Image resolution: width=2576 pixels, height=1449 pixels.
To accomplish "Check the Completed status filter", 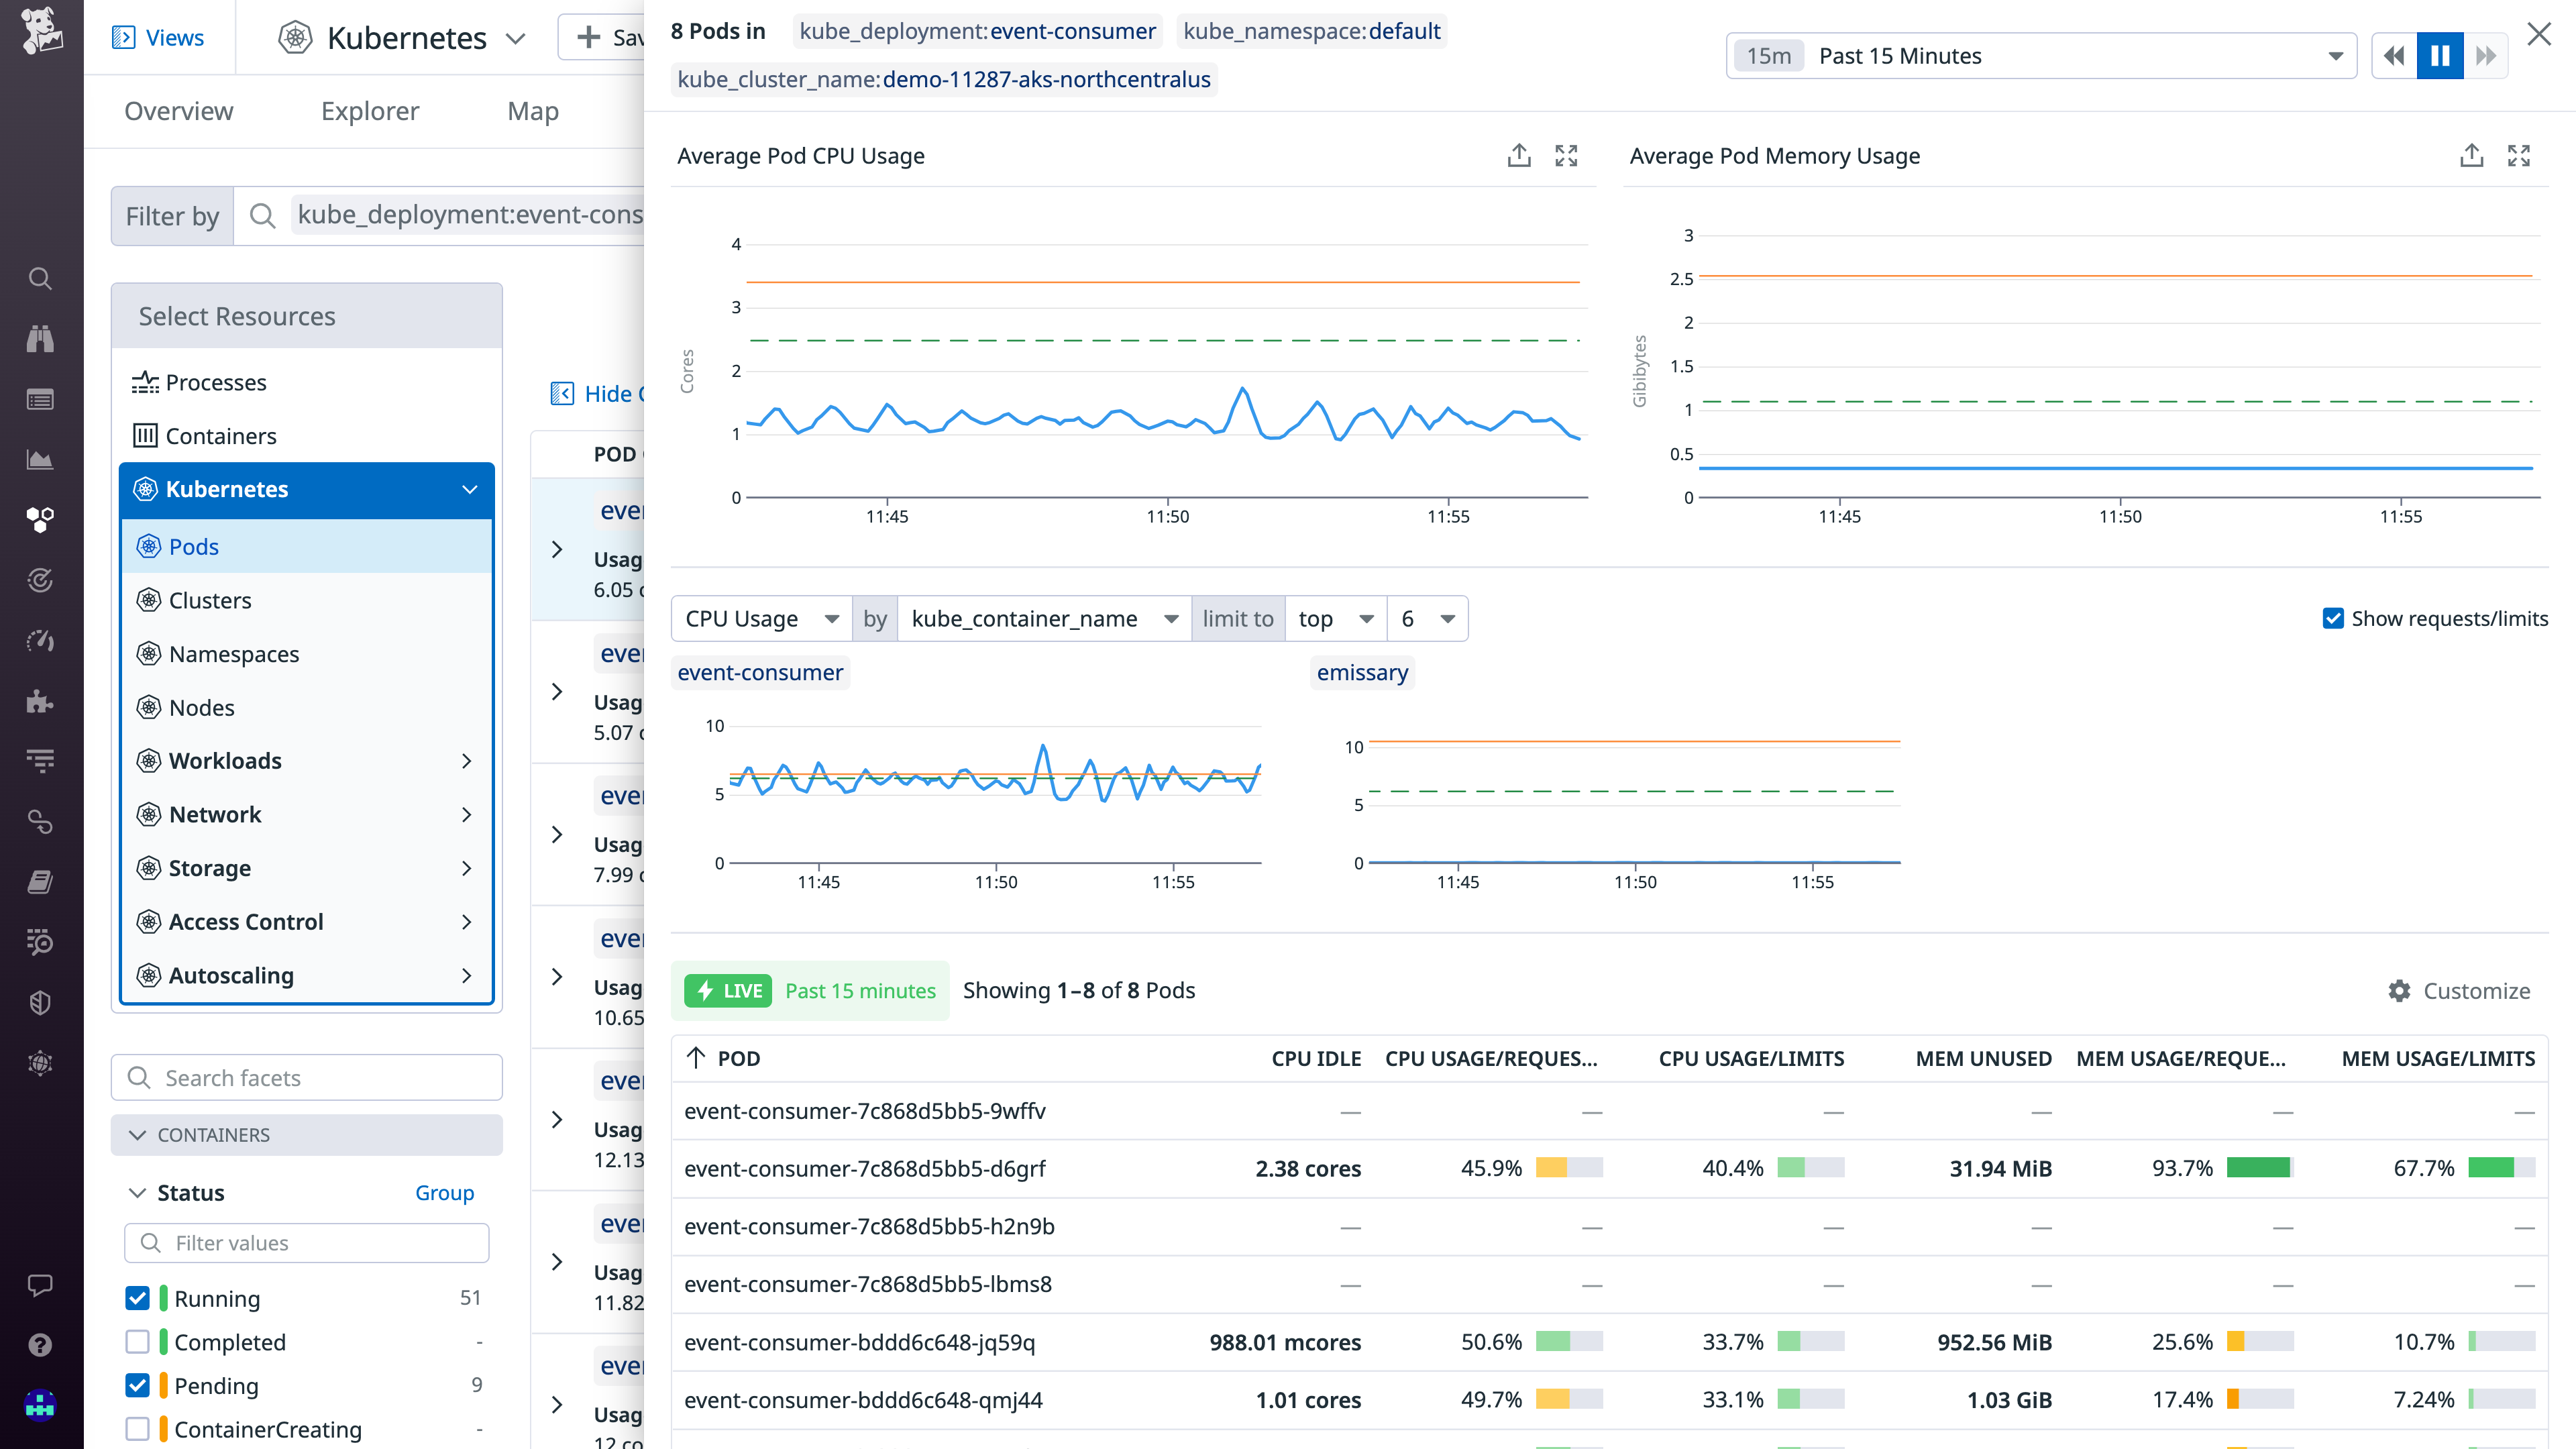I will click(x=137, y=1342).
